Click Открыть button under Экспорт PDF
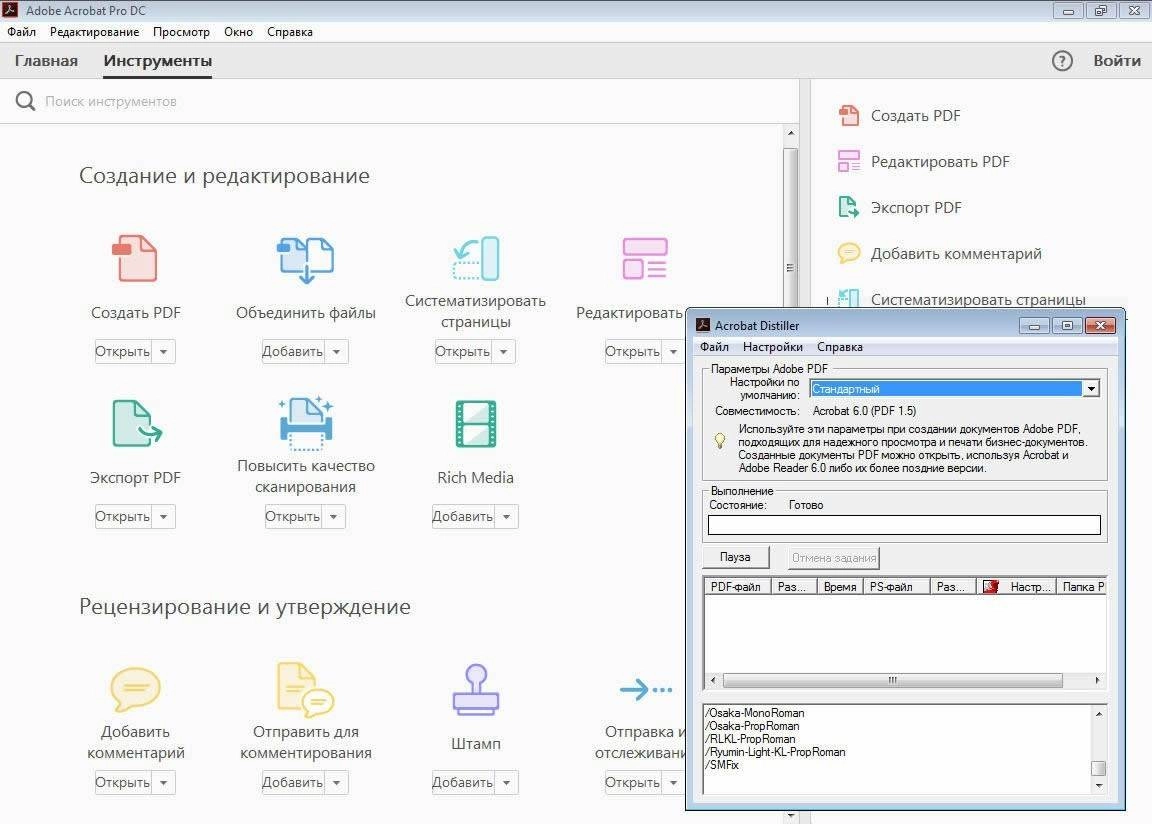The height and width of the screenshot is (824, 1152). pos(123,517)
